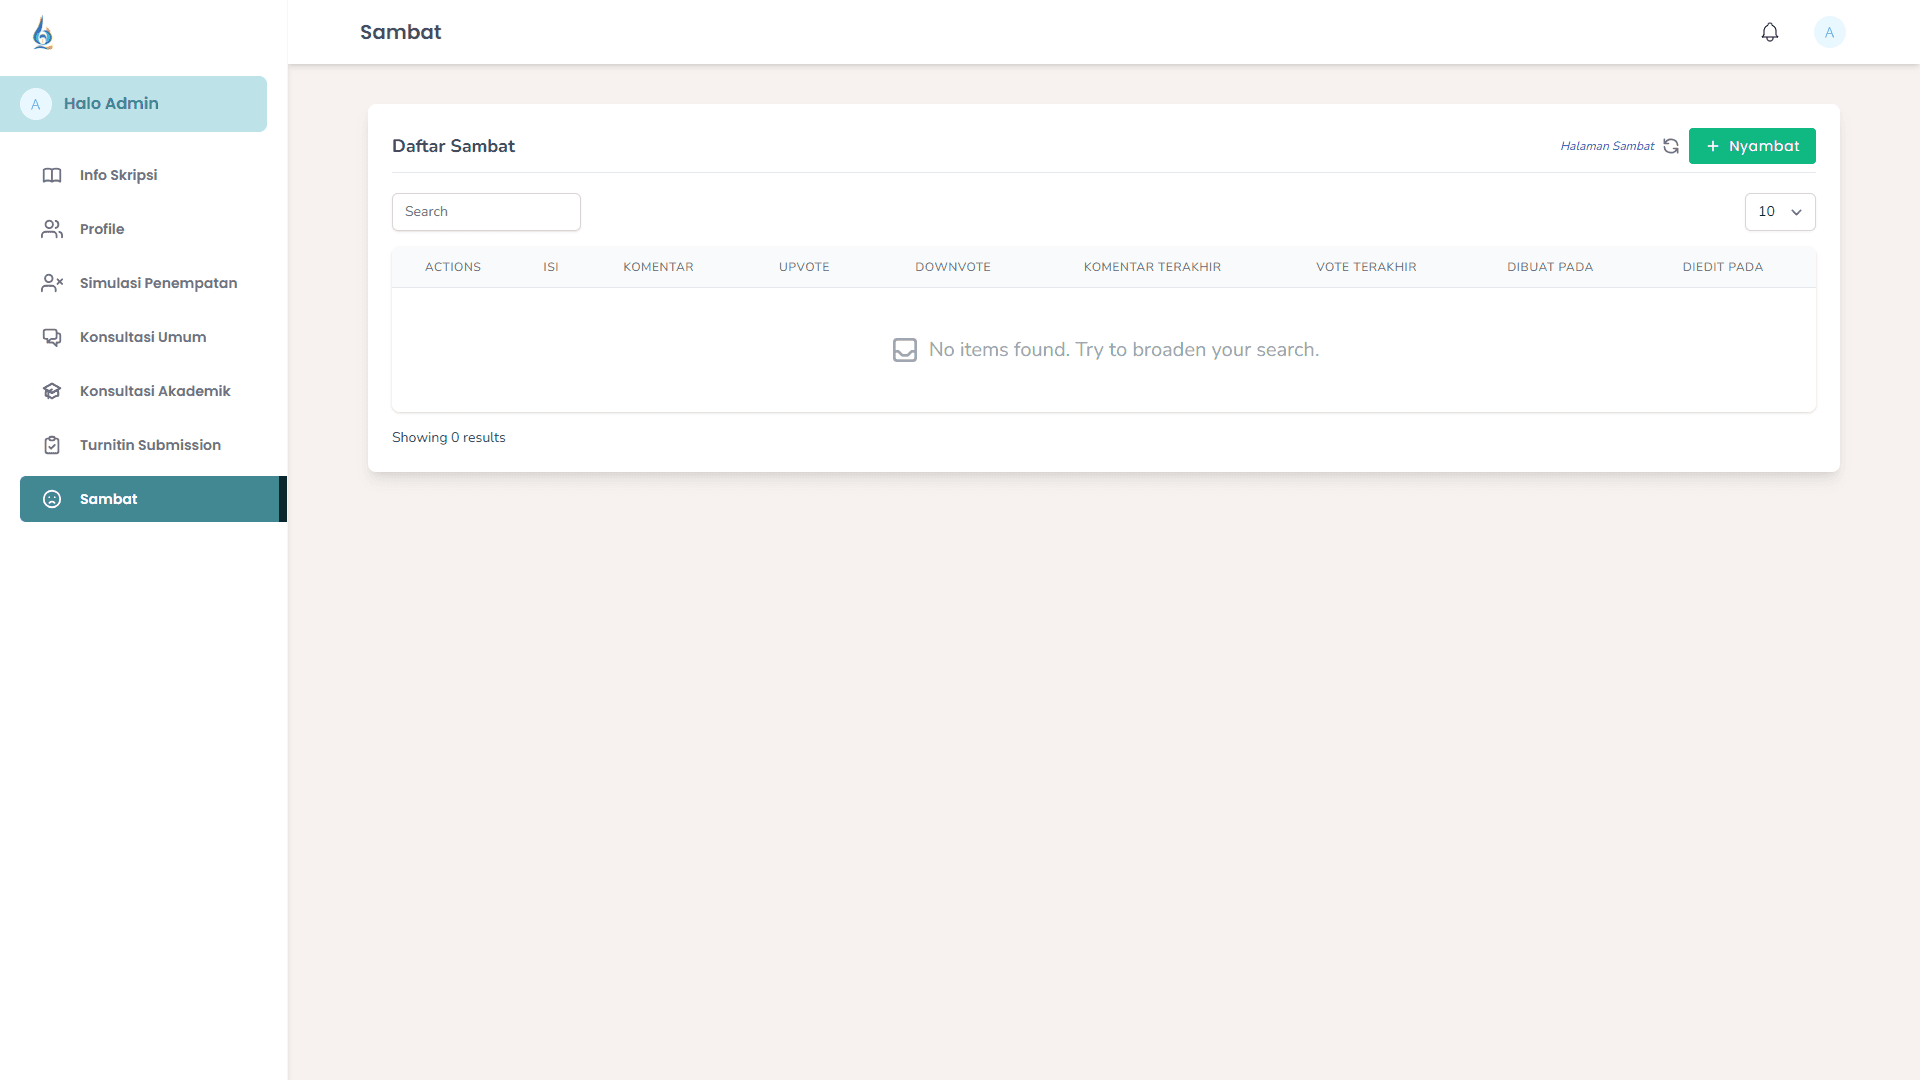The height and width of the screenshot is (1080, 1920).
Task: Open the Profile menu item
Action: [102, 229]
